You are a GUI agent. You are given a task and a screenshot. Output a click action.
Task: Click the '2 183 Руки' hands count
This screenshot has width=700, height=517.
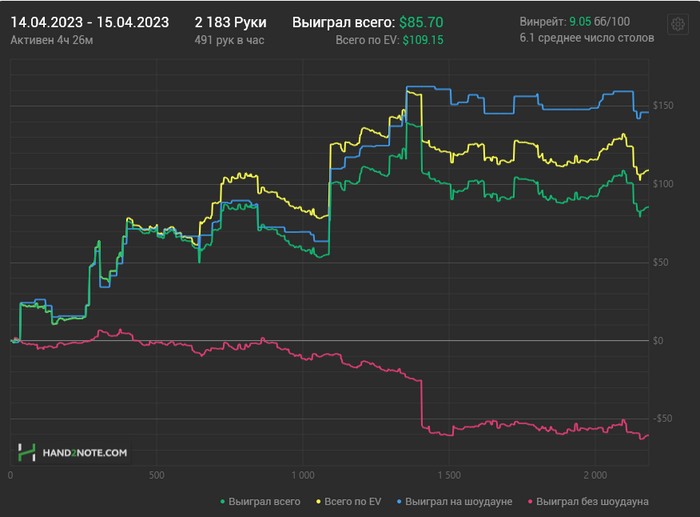point(230,22)
